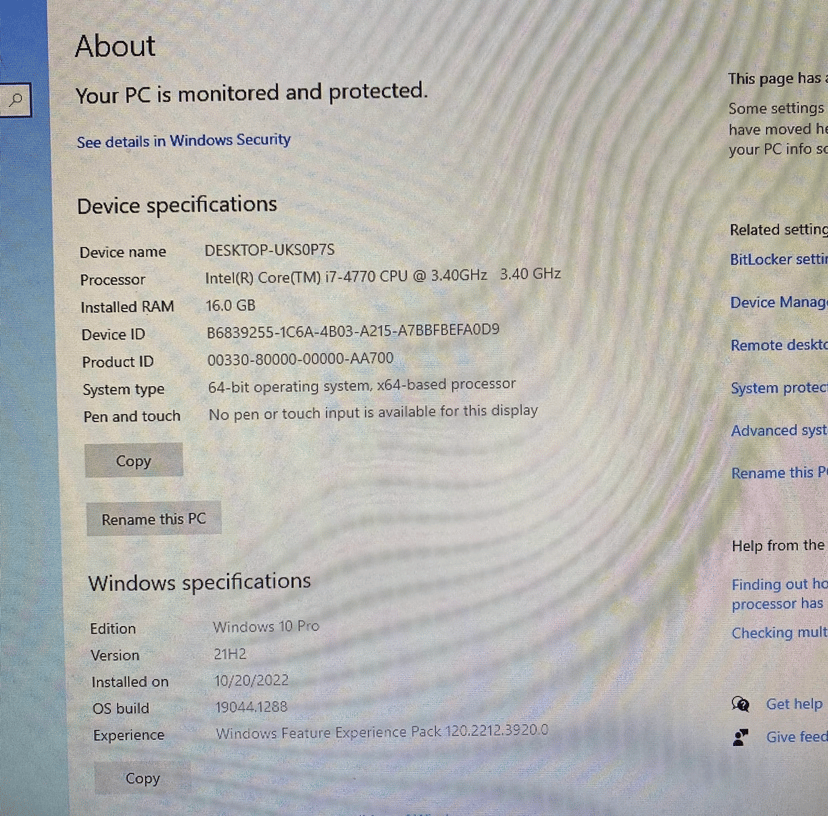
Task: Click the About page title
Action: tap(115, 46)
